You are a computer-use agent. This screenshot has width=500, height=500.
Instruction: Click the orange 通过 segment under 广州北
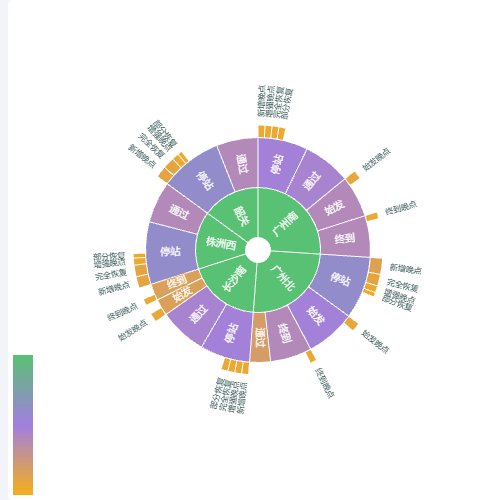[260, 337]
